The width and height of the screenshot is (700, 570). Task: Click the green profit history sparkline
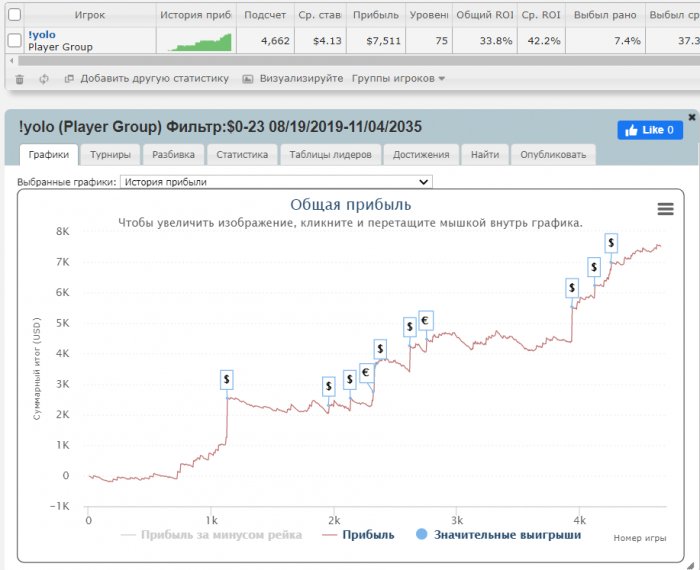click(200, 42)
